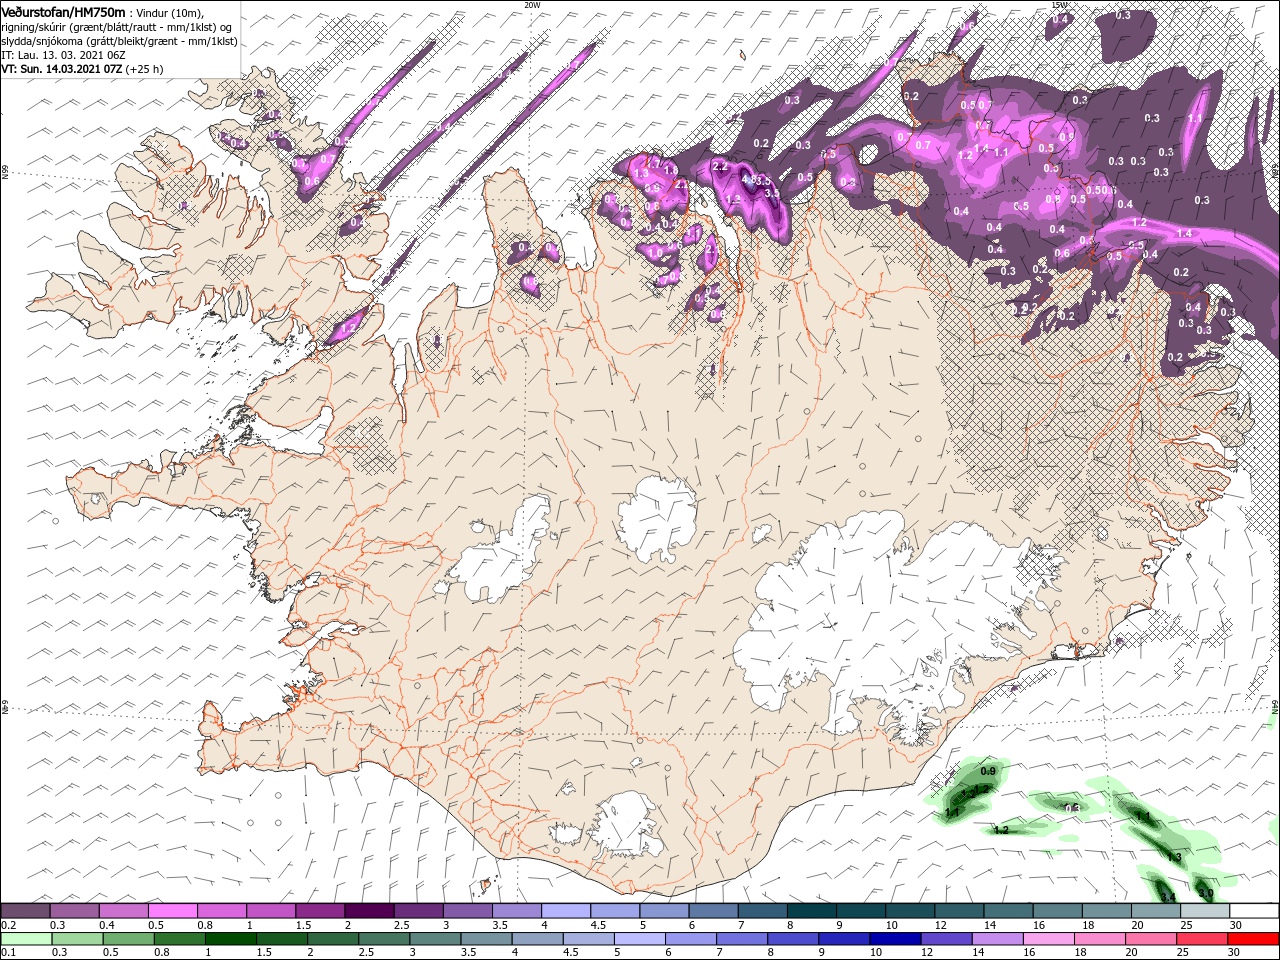Select the darkest green 1–1.5 rain swatch

click(x=231, y=939)
